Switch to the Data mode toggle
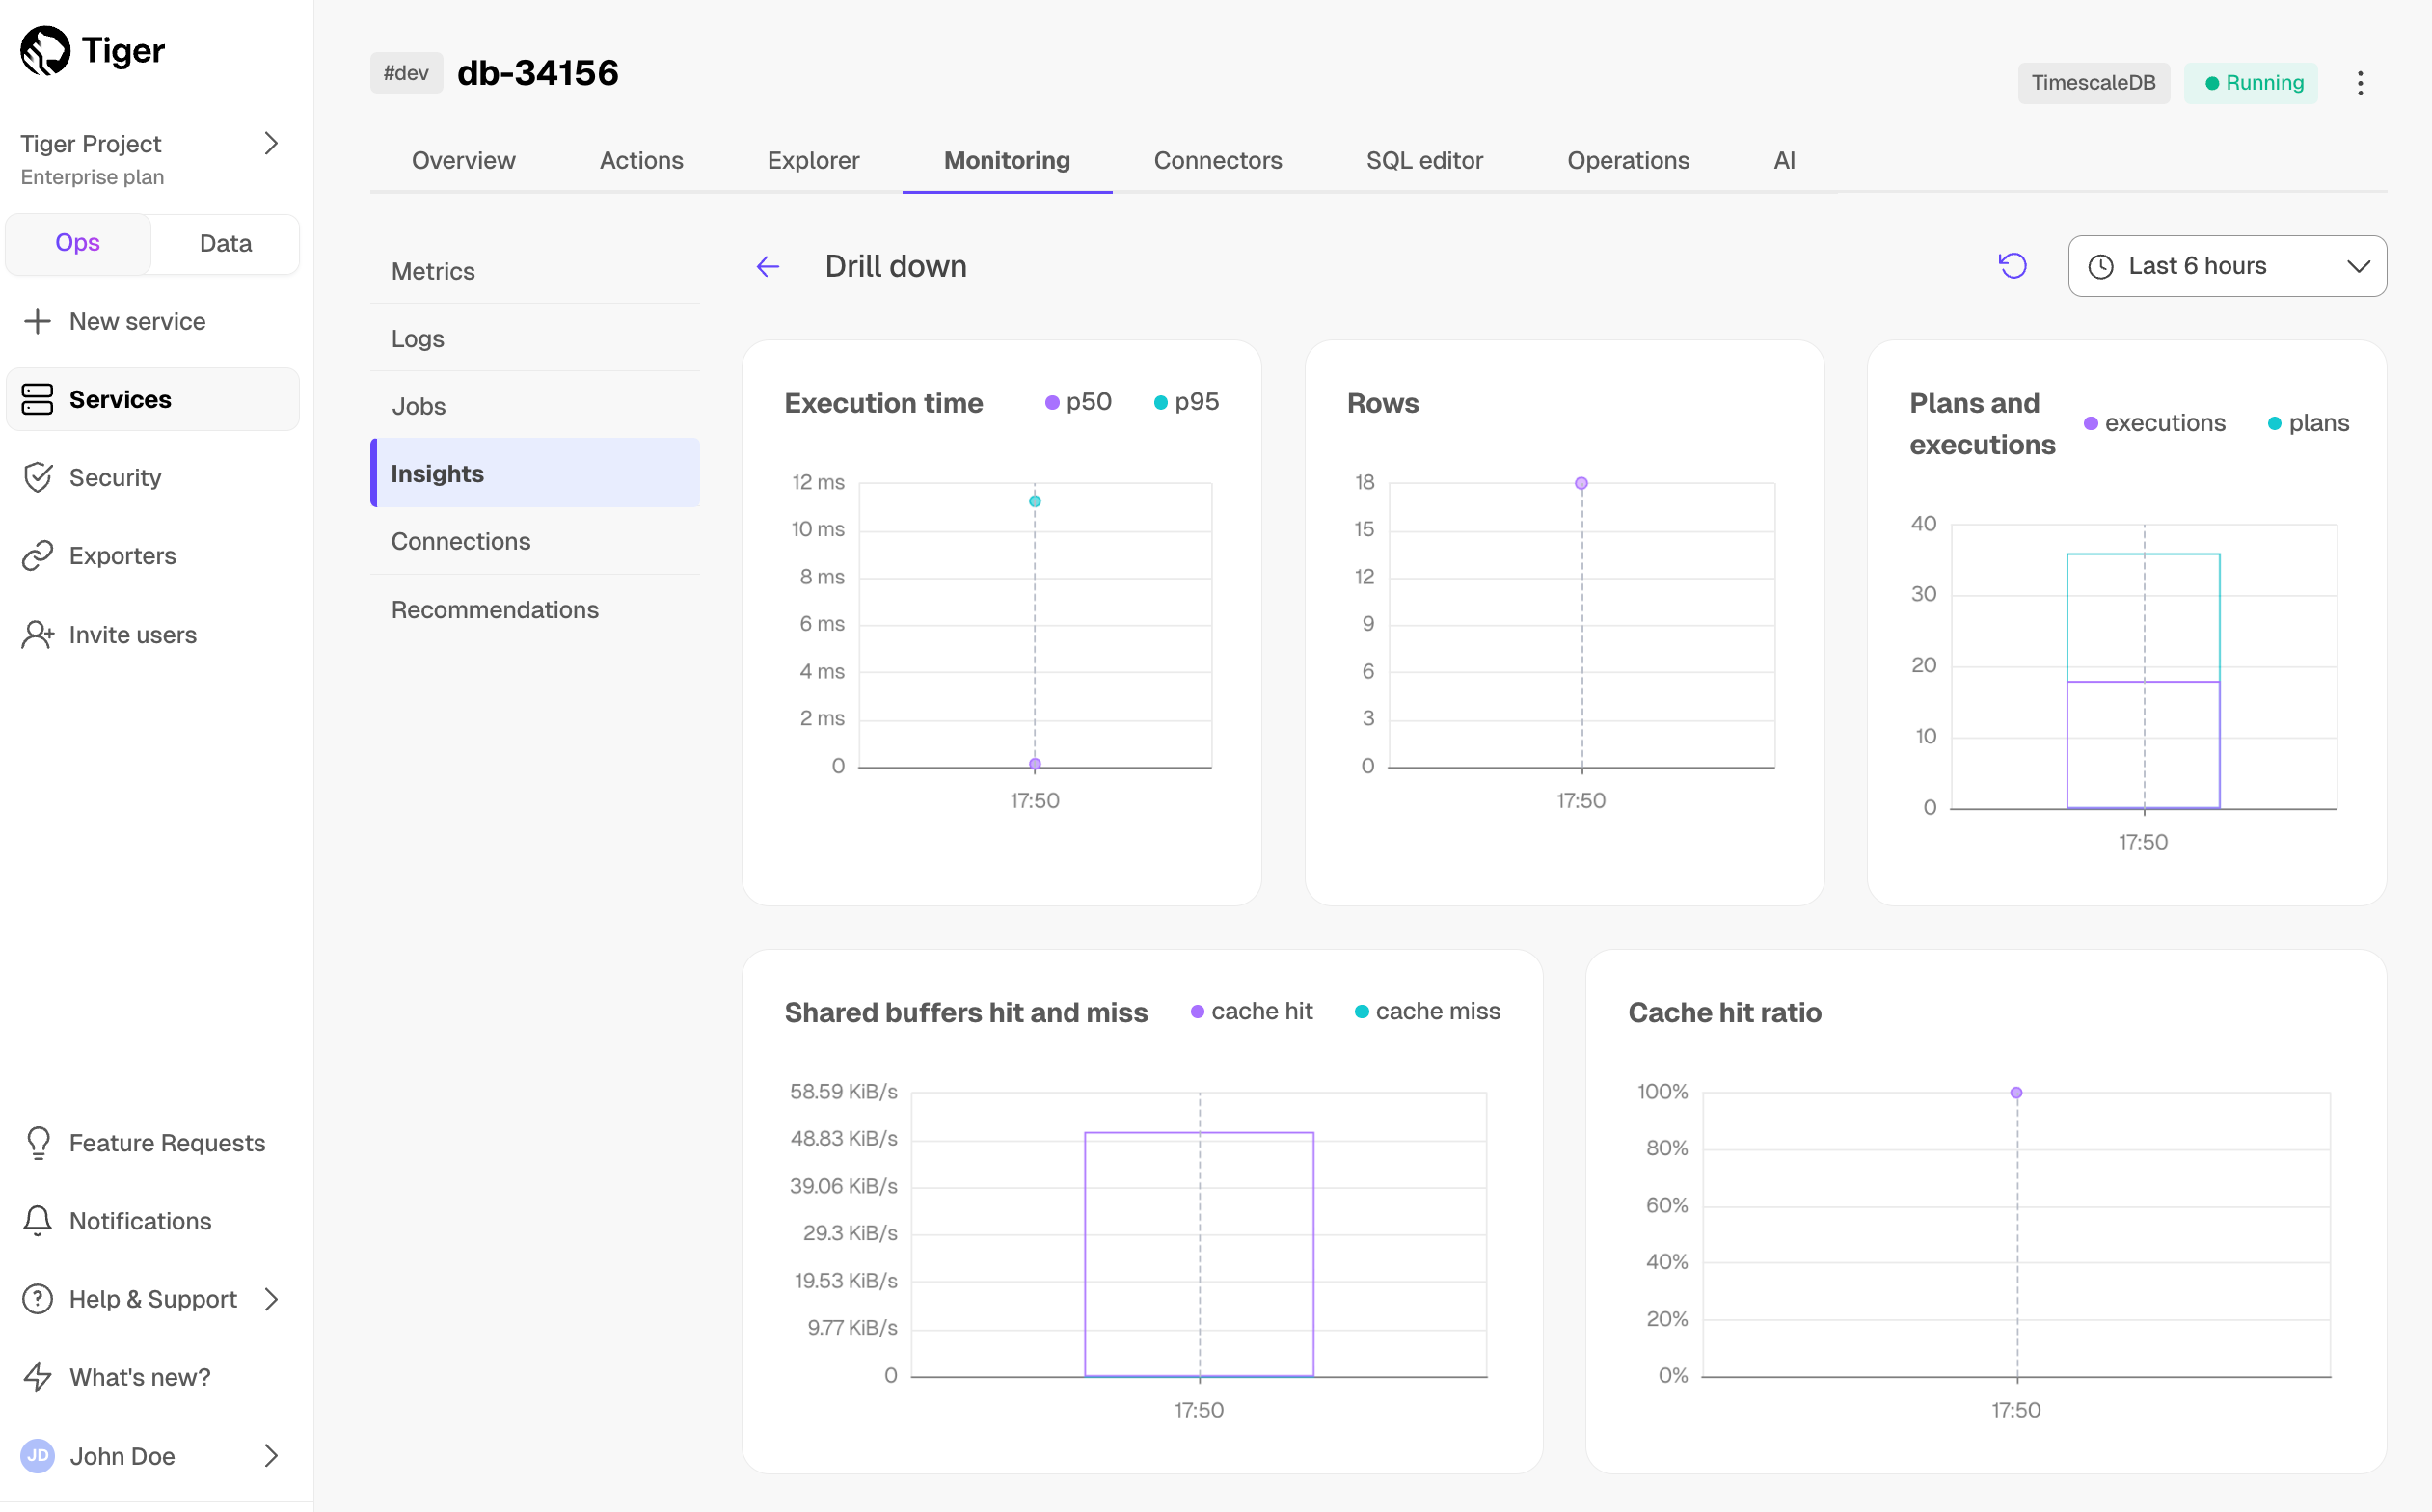The image size is (2432, 1512). tap(225, 243)
